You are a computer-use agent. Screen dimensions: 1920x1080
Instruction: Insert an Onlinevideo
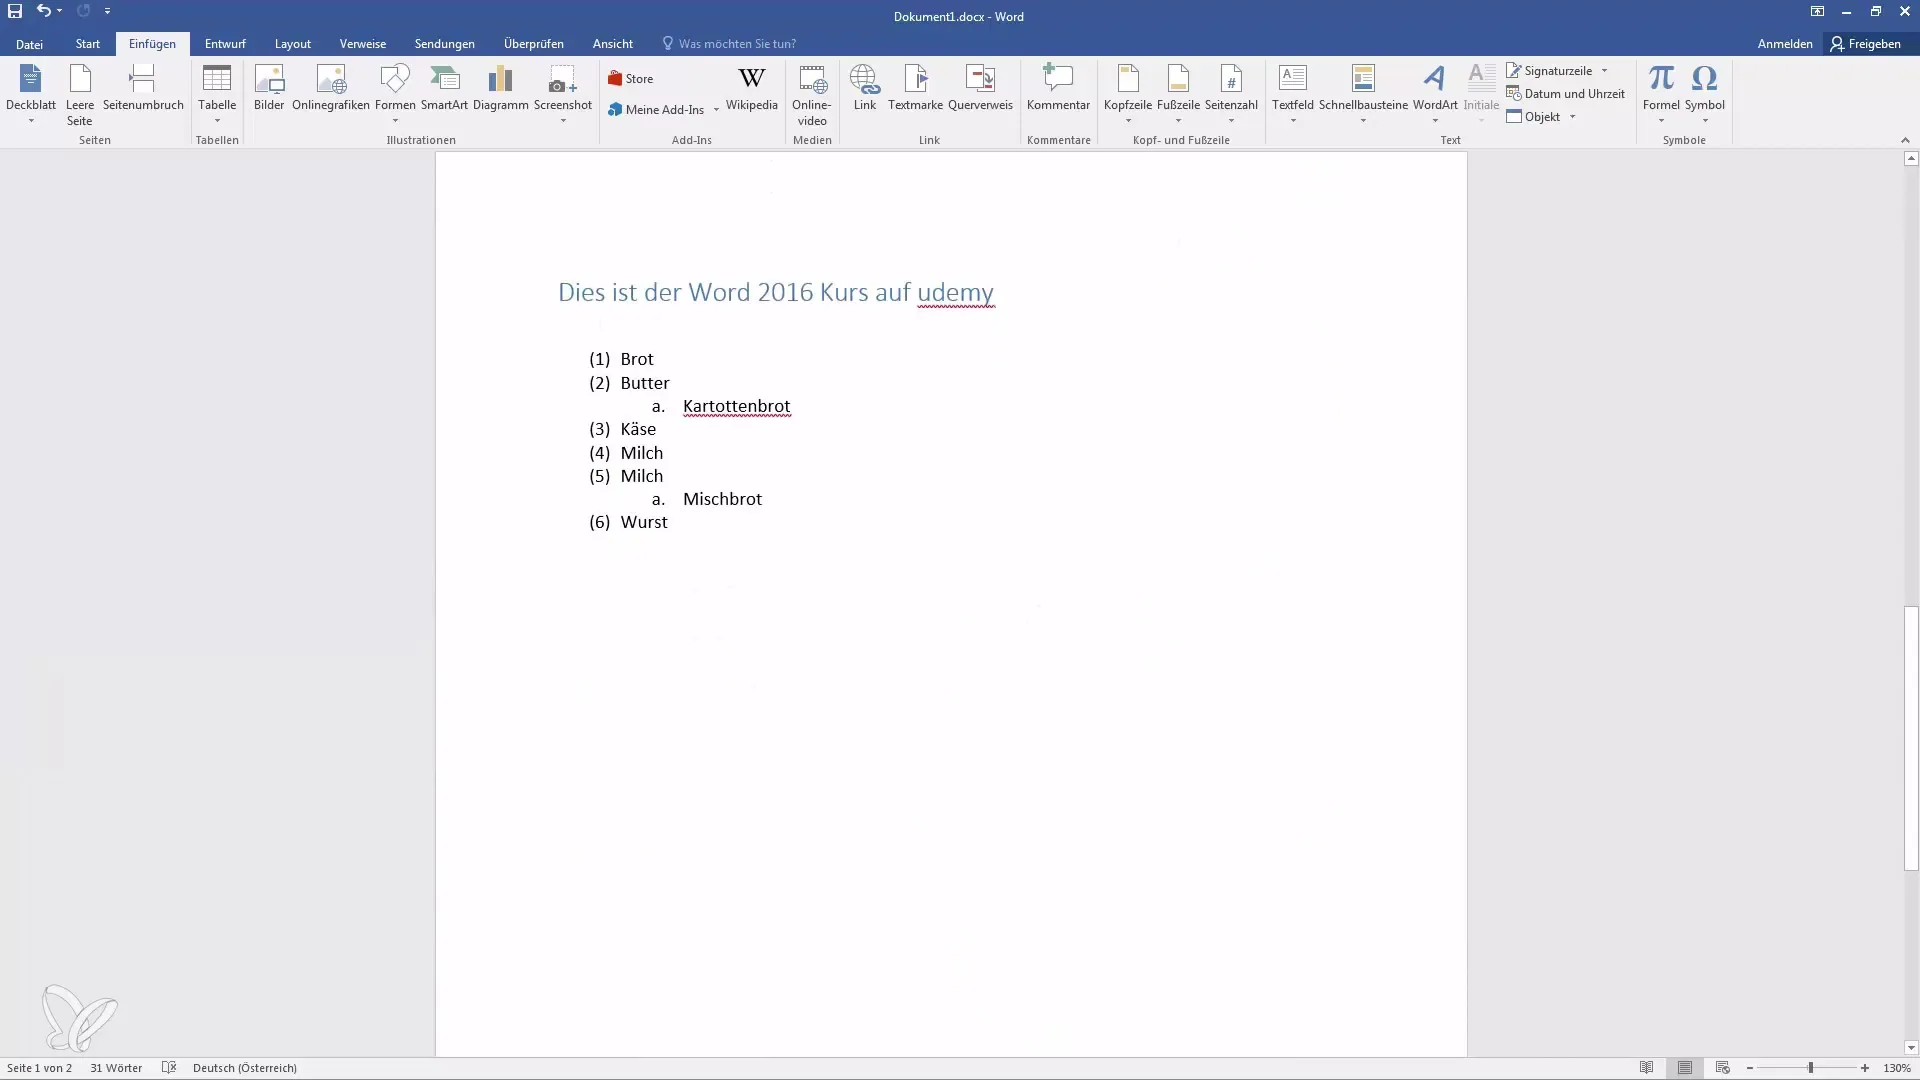click(812, 94)
